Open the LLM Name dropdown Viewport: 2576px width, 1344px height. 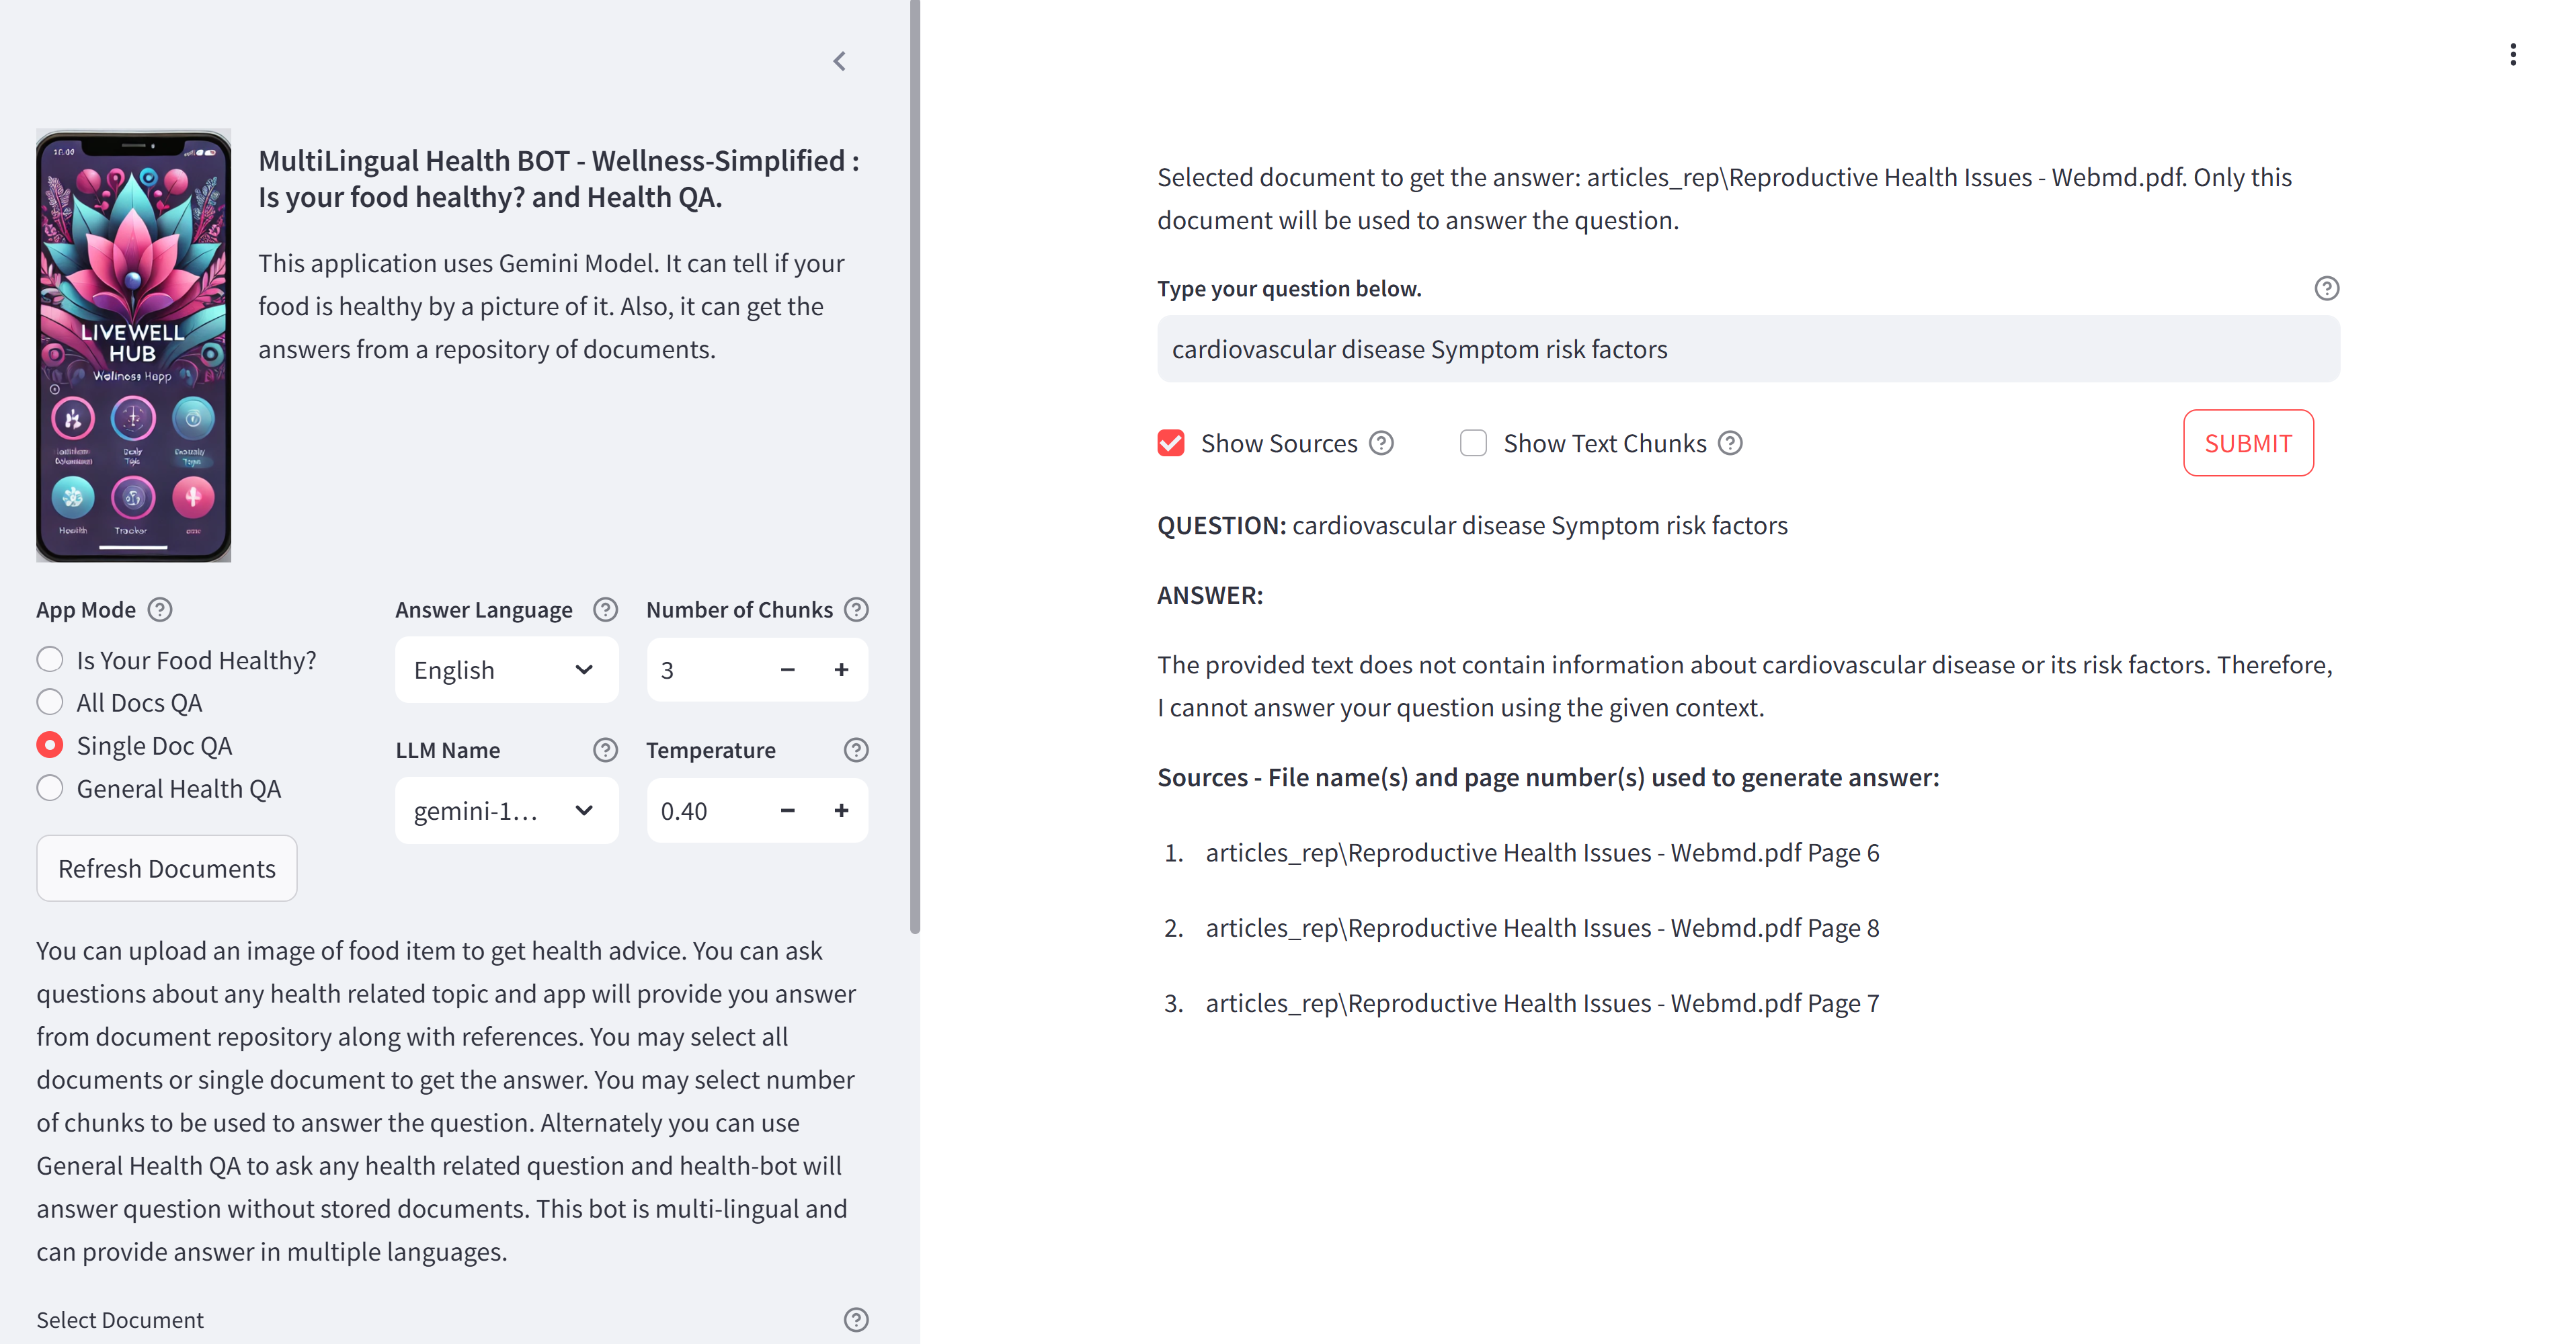click(506, 810)
